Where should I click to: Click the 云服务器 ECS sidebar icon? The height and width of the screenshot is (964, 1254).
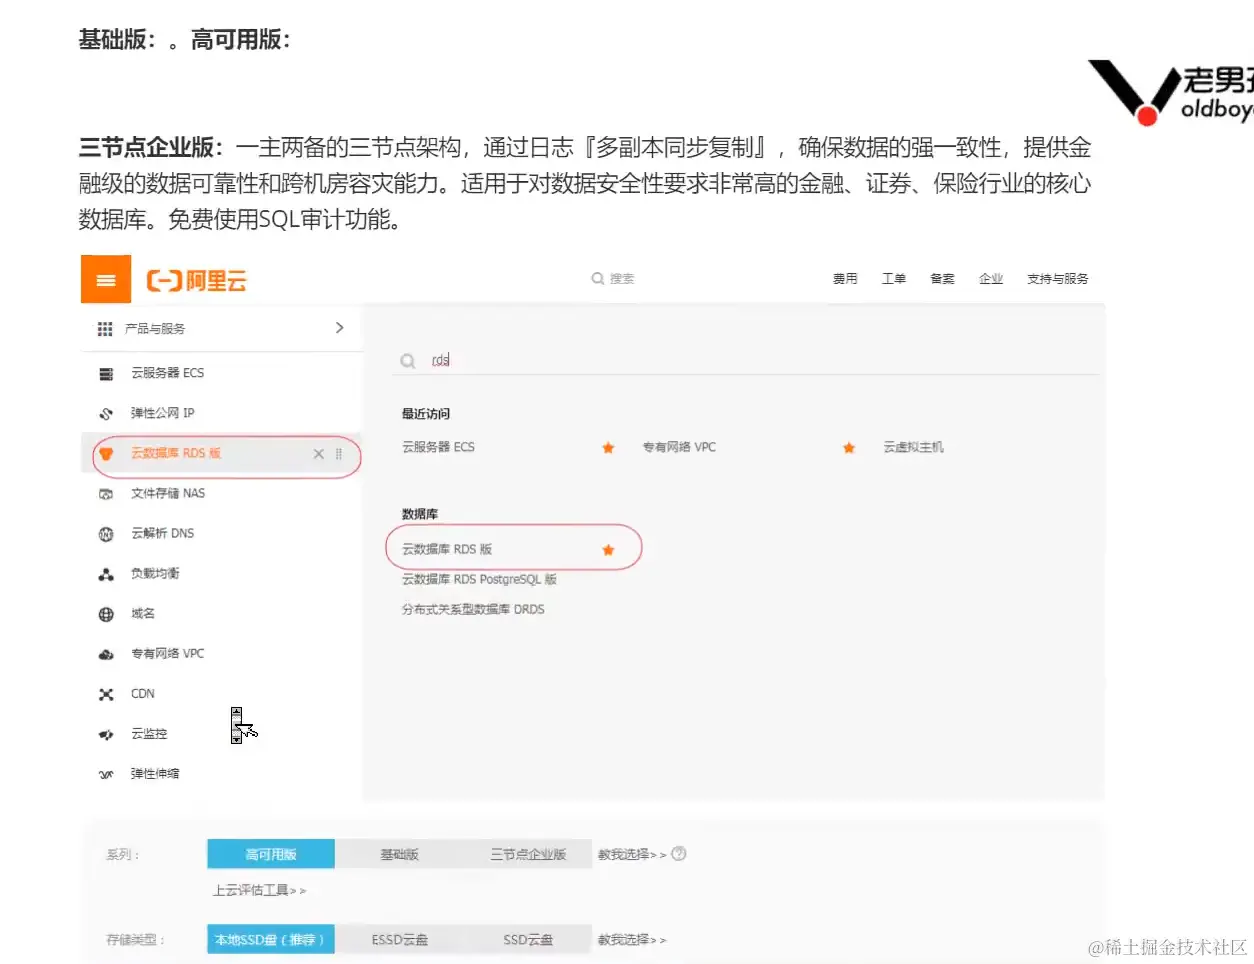106,374
